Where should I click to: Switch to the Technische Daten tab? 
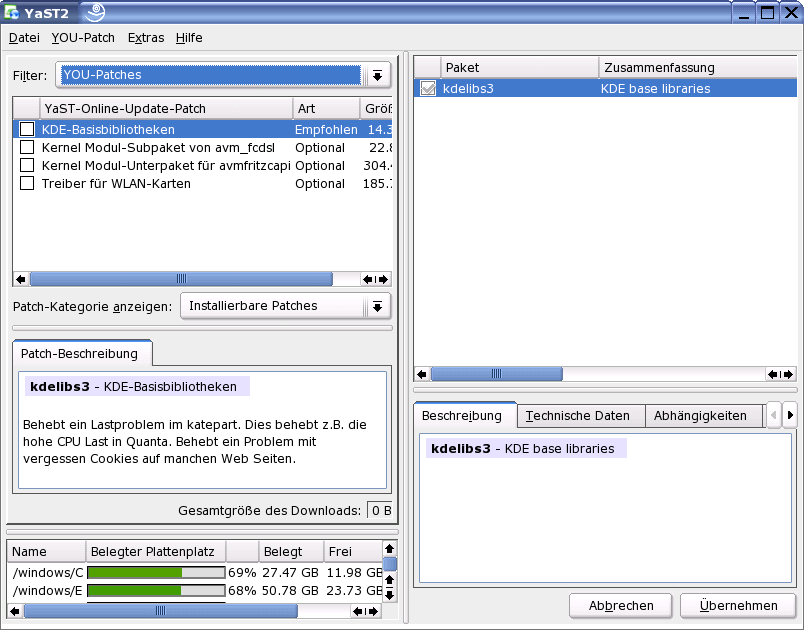(x=580, y=416)
